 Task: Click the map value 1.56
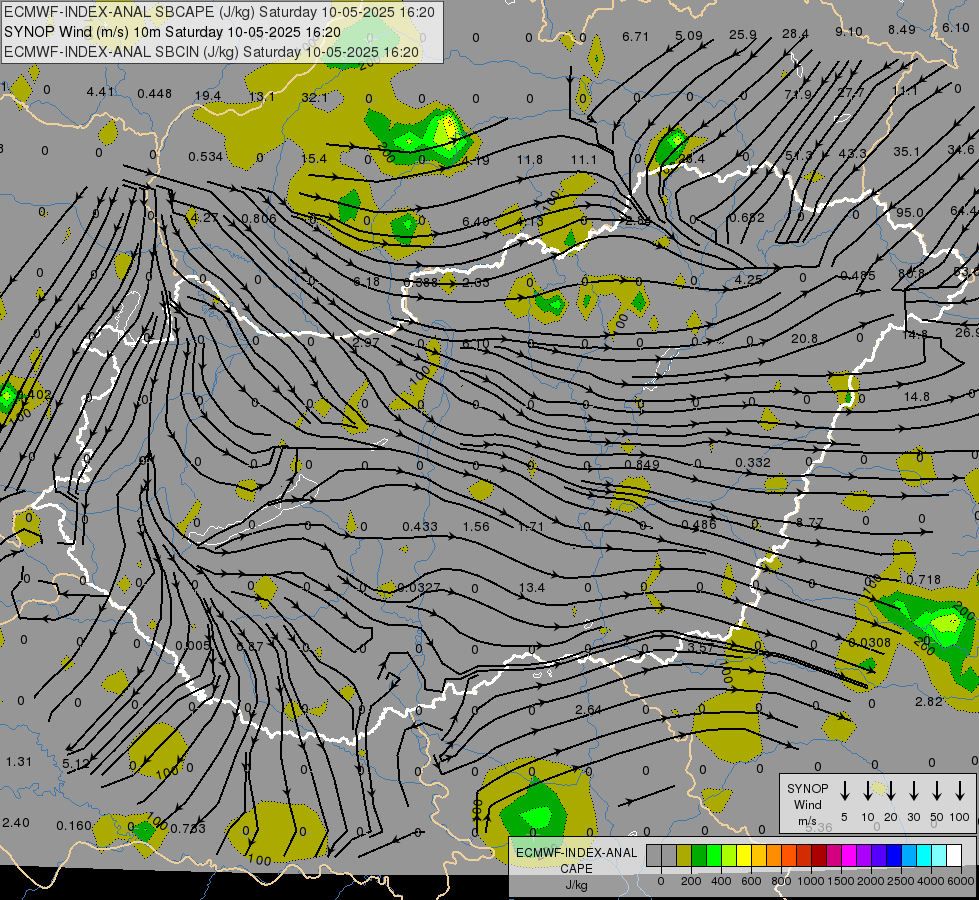(x=476, y=527)
